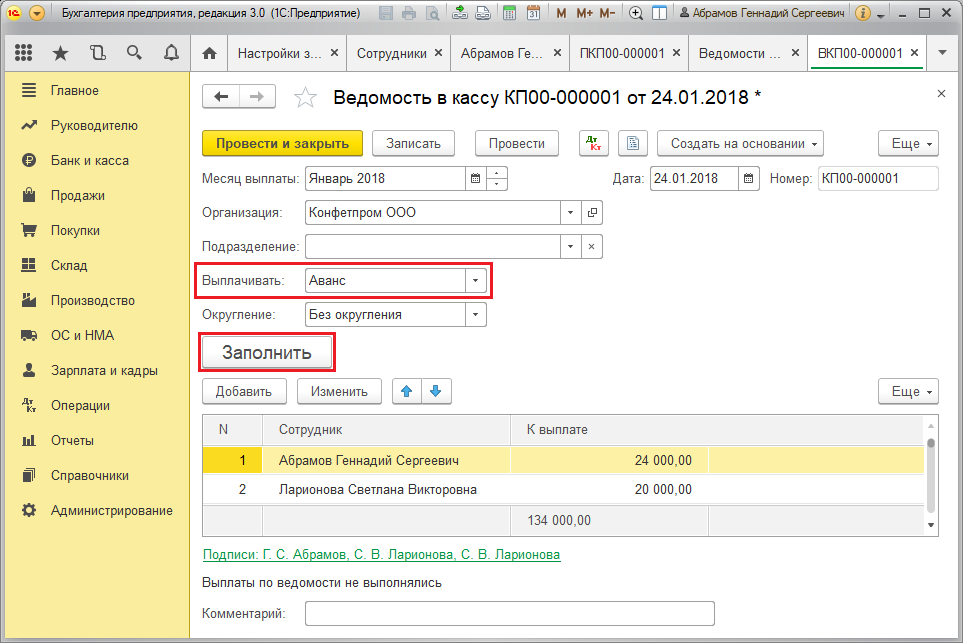
Task: Open the calendar icon in title bar
Action: [x=533, y=13]
